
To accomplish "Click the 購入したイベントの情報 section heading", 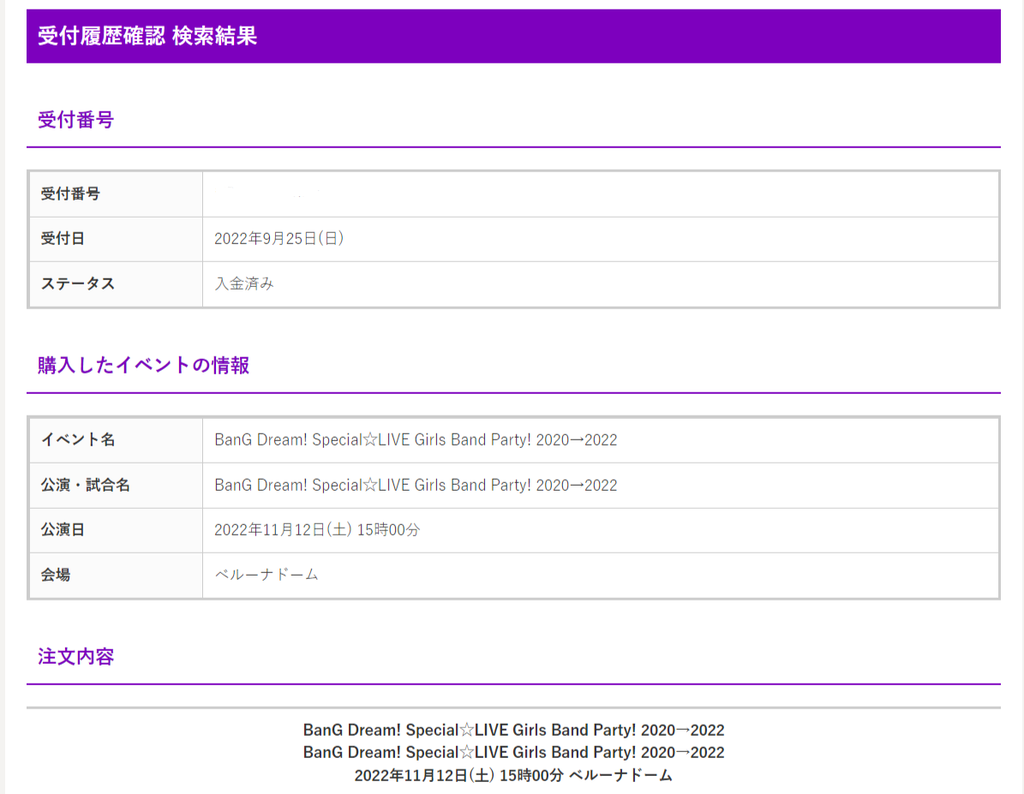I will tap(144, 365).
